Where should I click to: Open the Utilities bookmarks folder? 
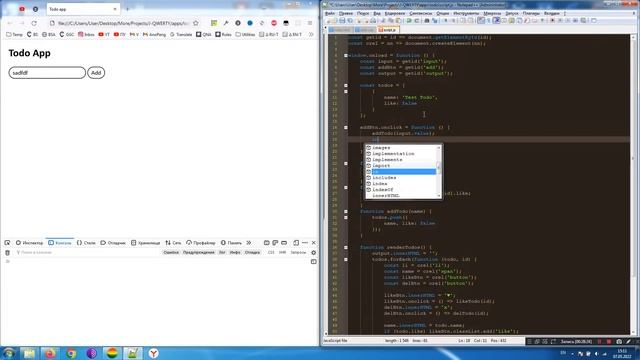(245, 35)
